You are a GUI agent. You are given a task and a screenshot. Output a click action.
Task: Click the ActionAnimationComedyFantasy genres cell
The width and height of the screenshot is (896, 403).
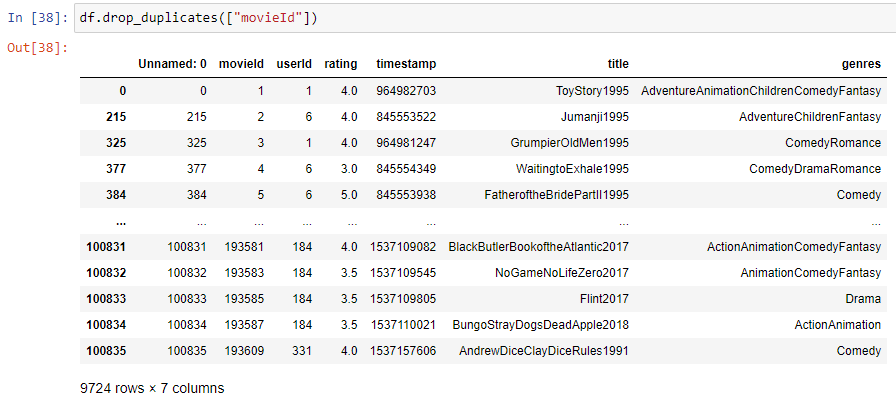[794, 247]
